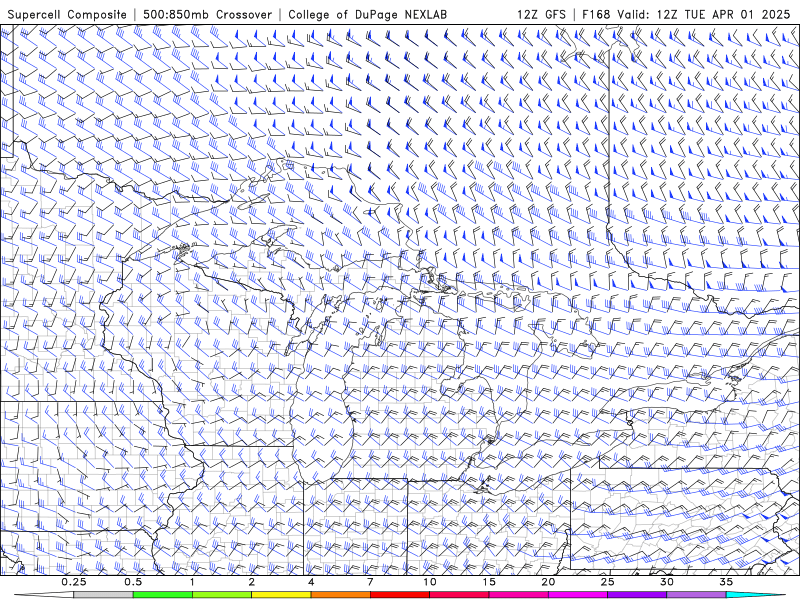Click the gray 0.25–0.5 color bar segment
This screenshot has width=800, height=600.
tap(103, 595)
